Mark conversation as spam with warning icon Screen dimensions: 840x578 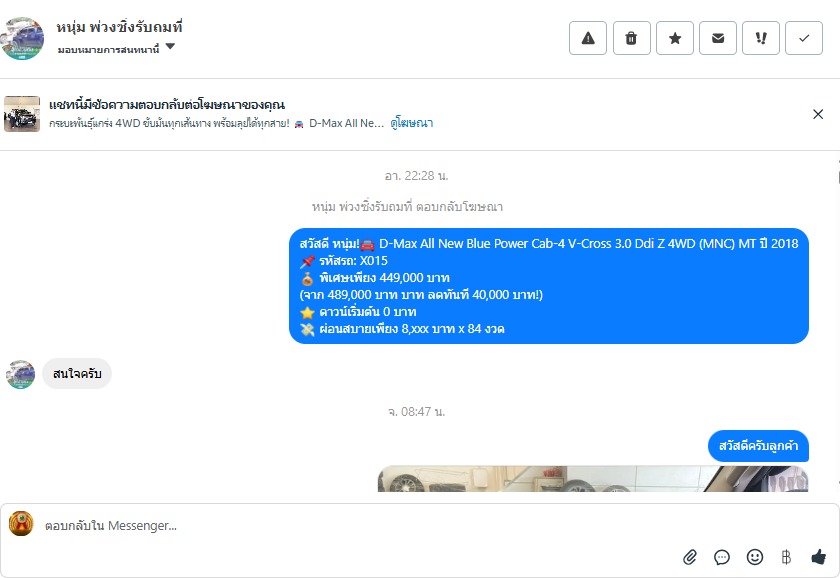click(x=588, y=38)
